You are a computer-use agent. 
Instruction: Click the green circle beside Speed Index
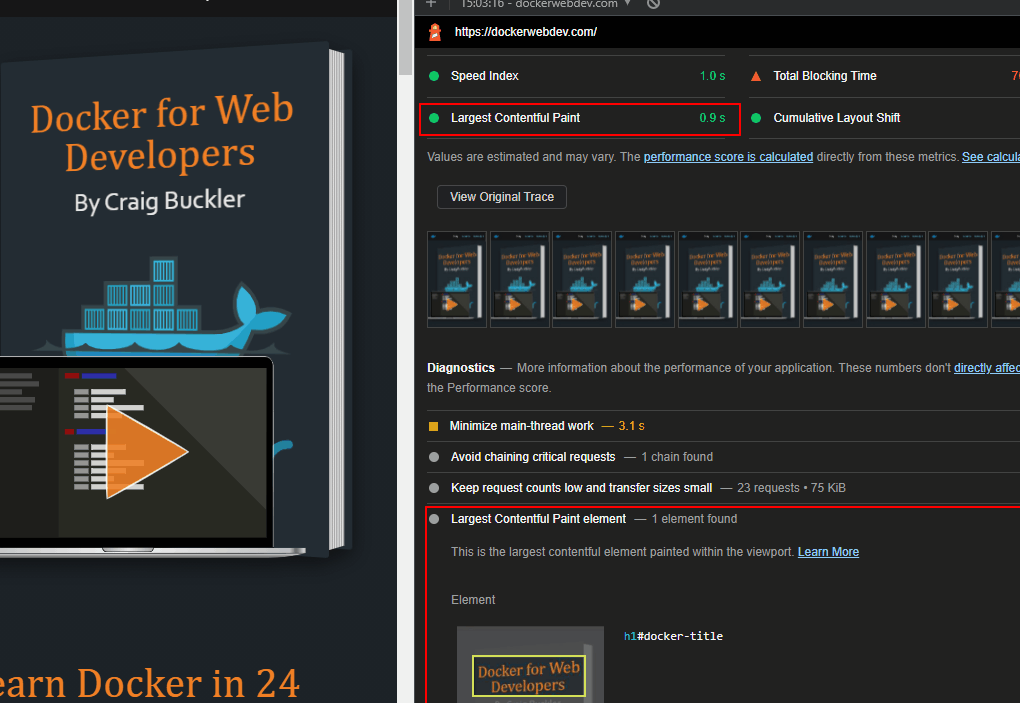coord(434,76)
